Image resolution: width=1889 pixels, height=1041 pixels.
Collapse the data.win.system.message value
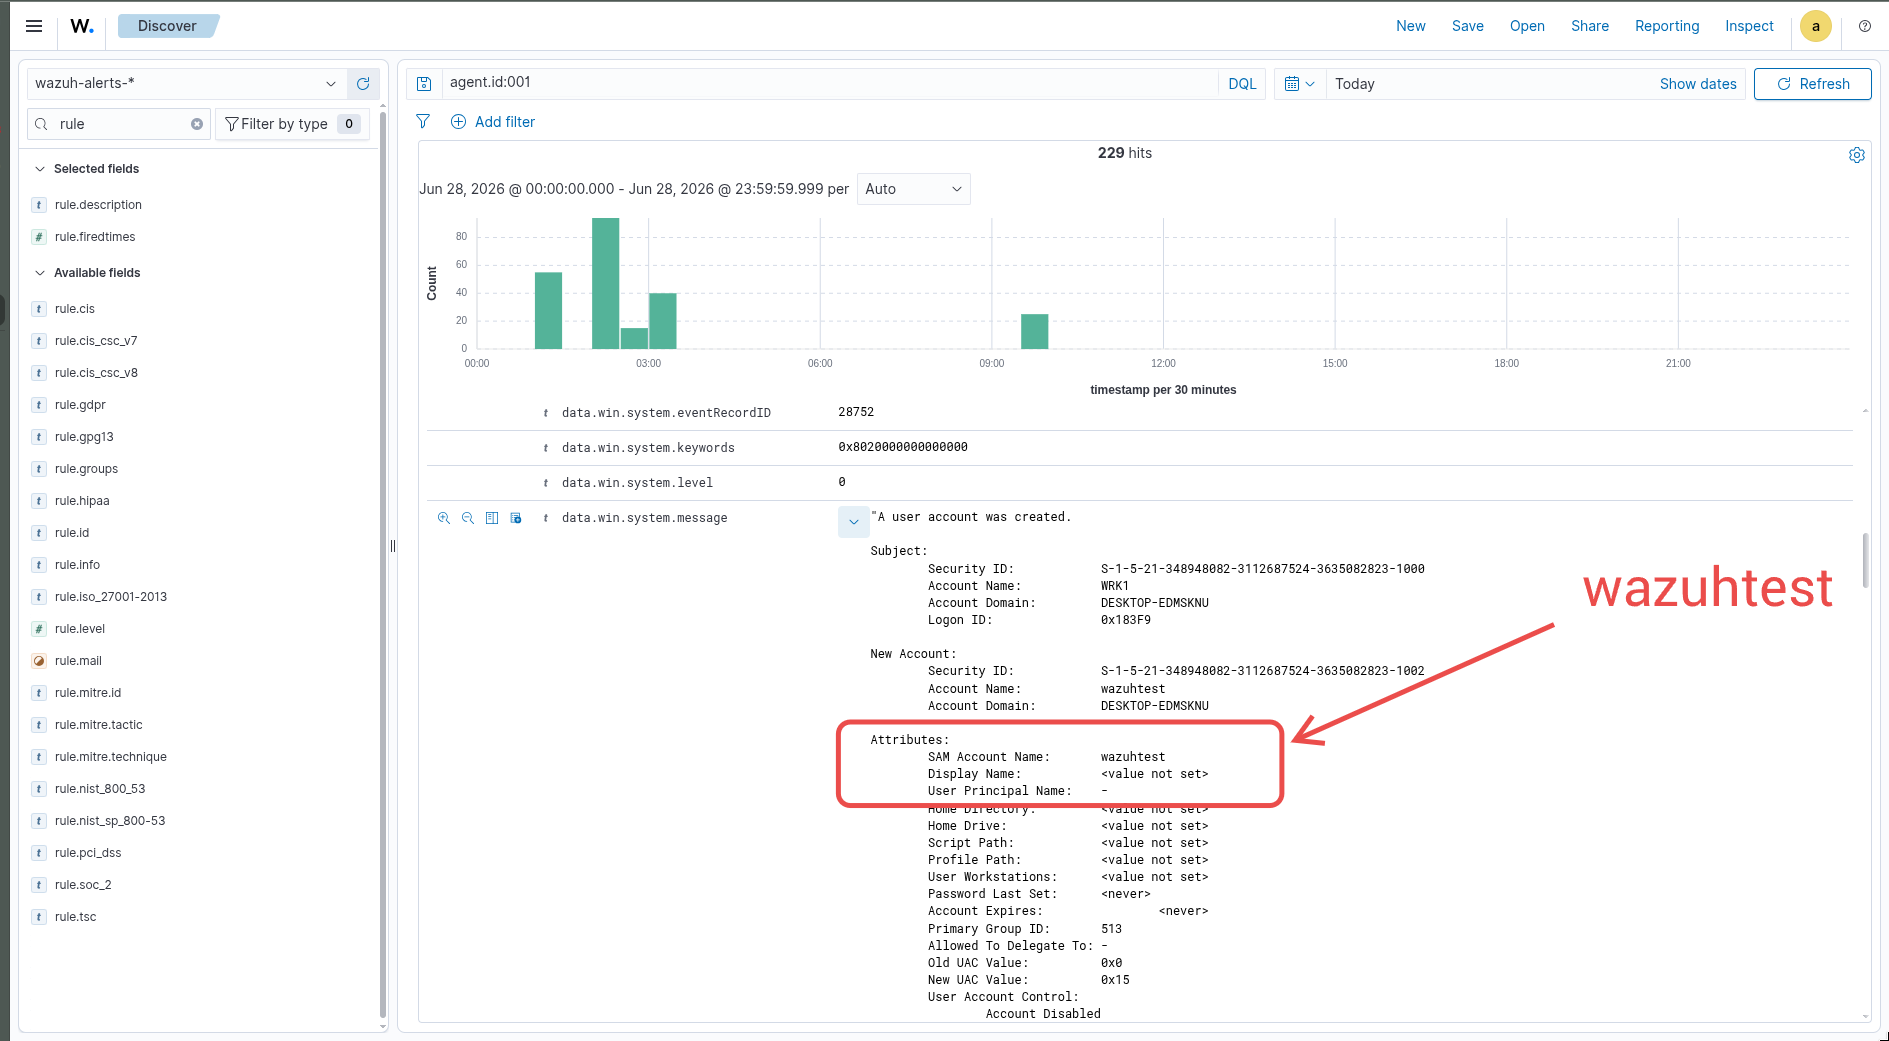[x=853, y=521]
